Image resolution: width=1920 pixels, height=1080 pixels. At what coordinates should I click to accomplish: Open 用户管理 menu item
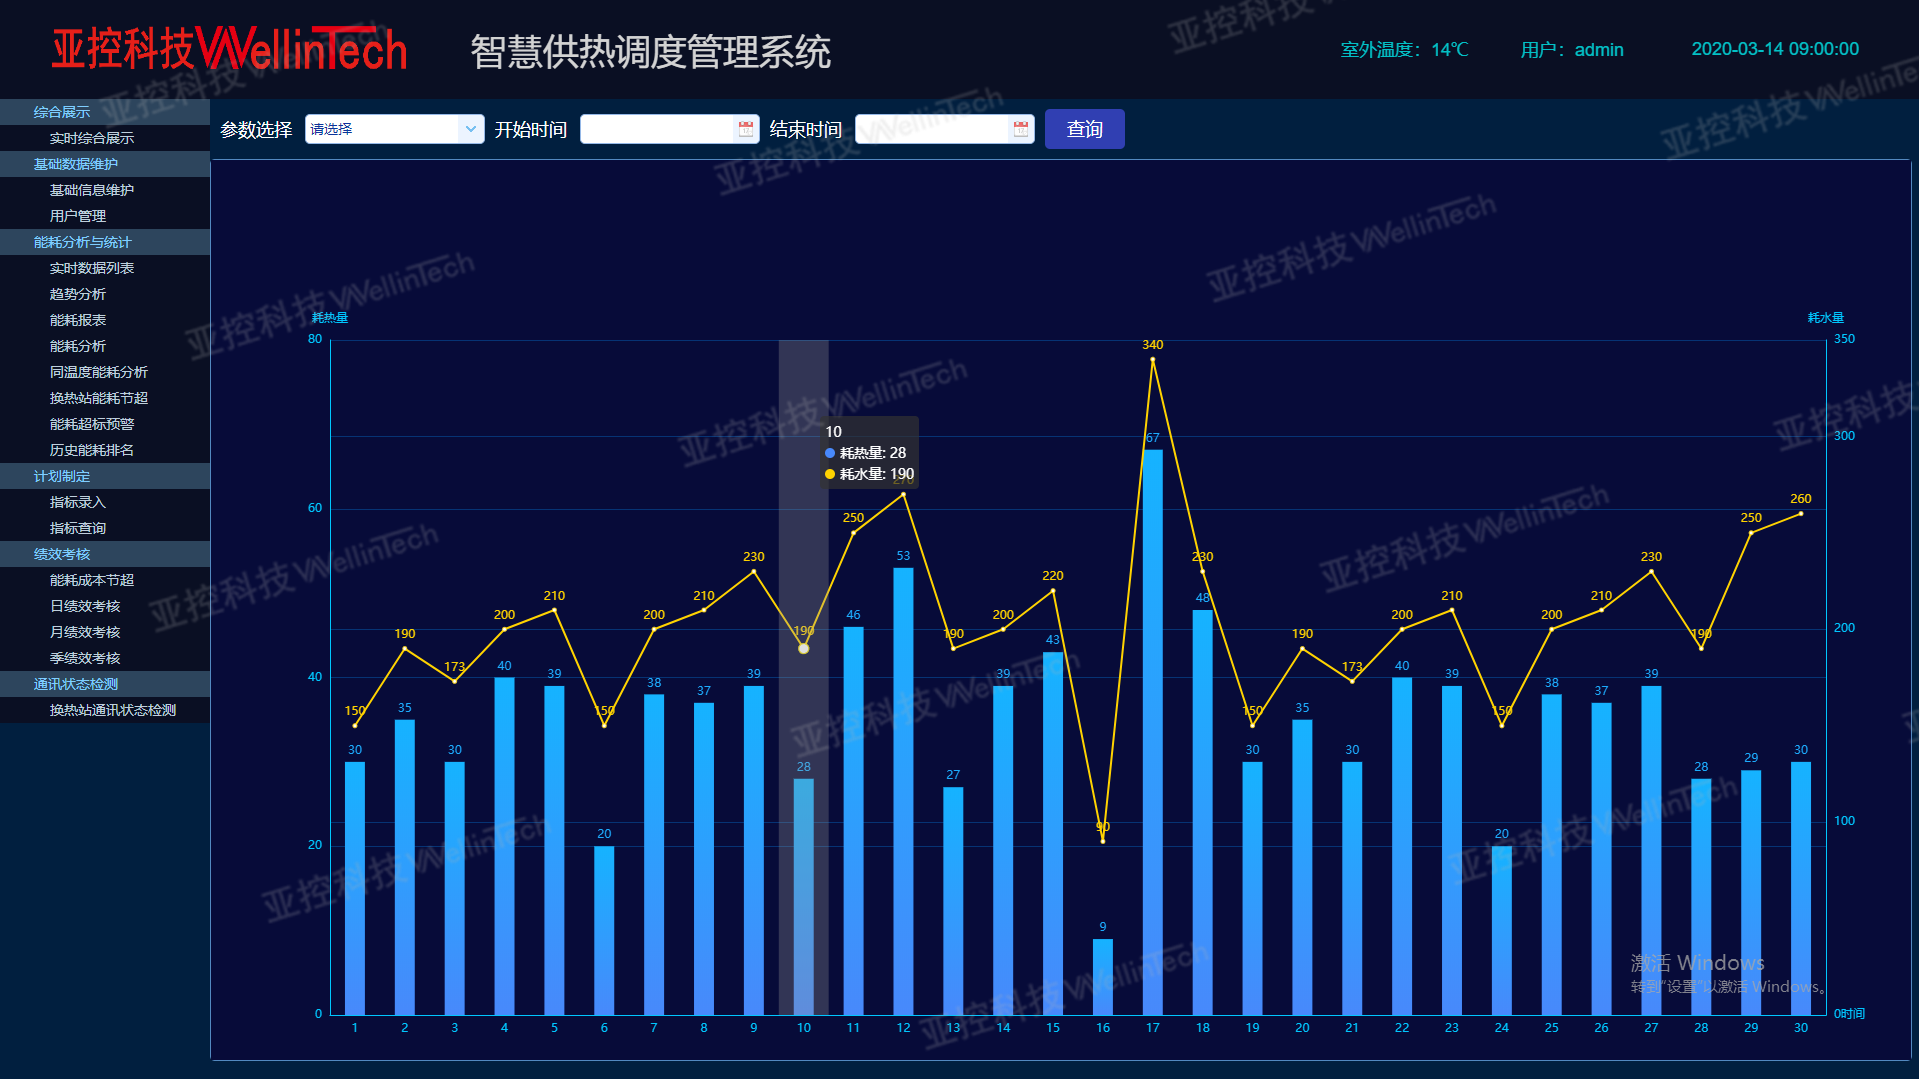pos(105,216)
